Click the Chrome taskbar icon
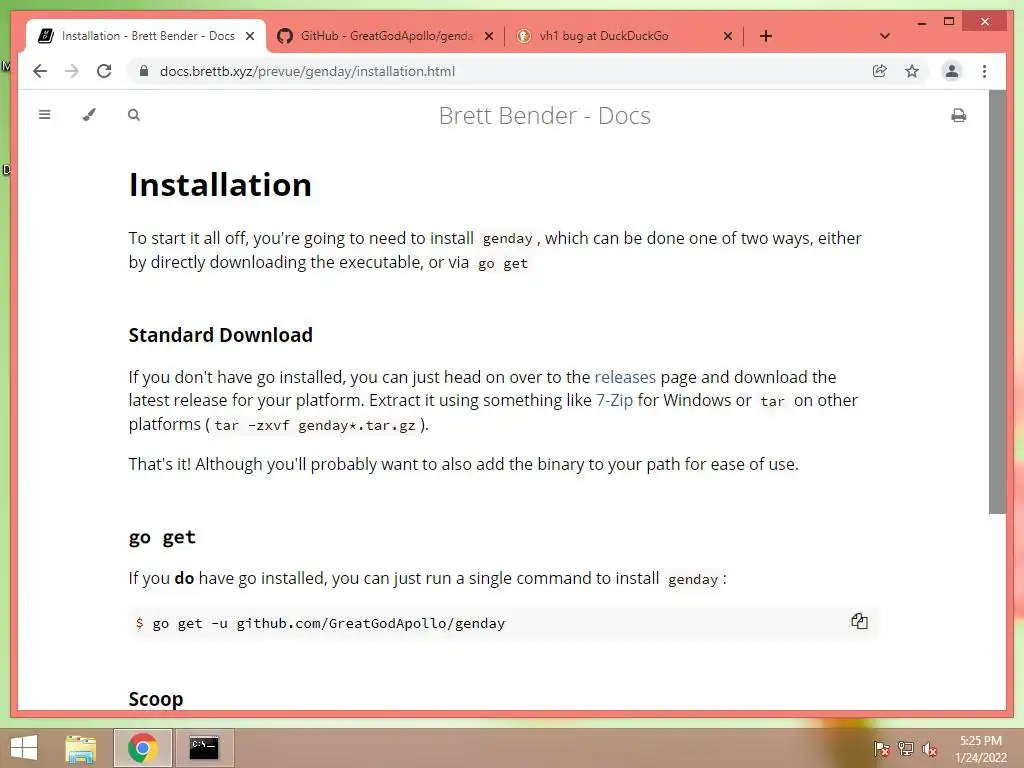 (x=142, y=748)
